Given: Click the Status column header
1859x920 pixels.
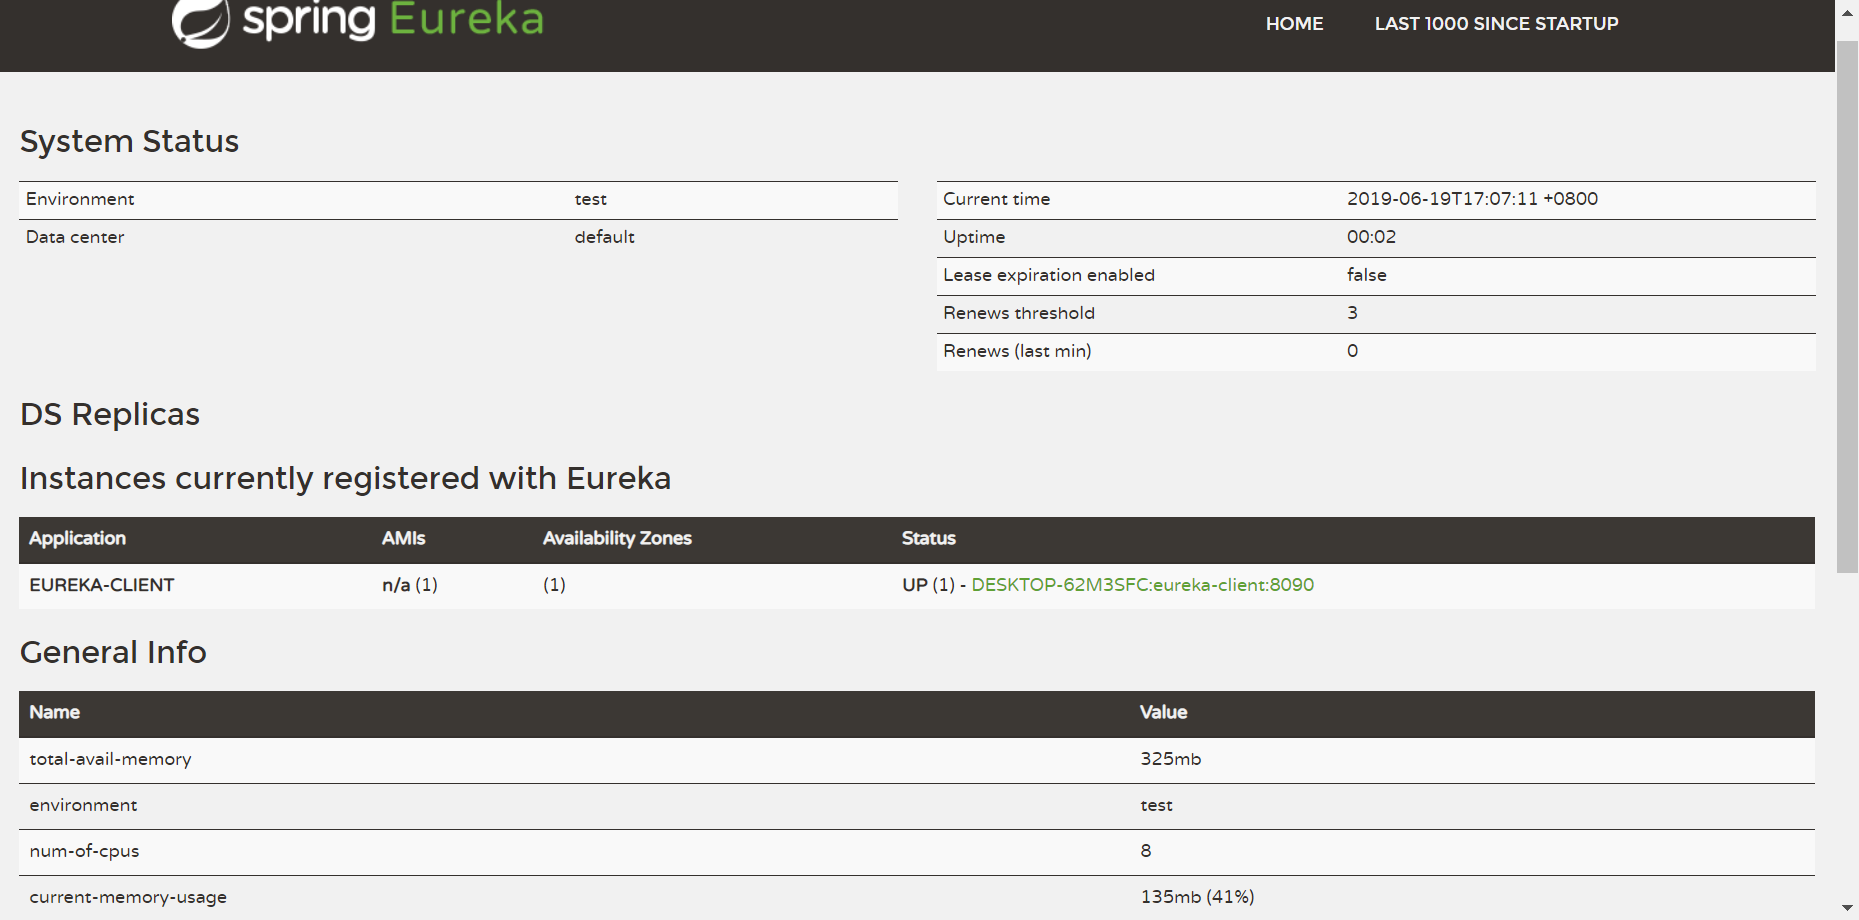Looking at the screenshot, I should pyautogui.click(x=928, y=538).
